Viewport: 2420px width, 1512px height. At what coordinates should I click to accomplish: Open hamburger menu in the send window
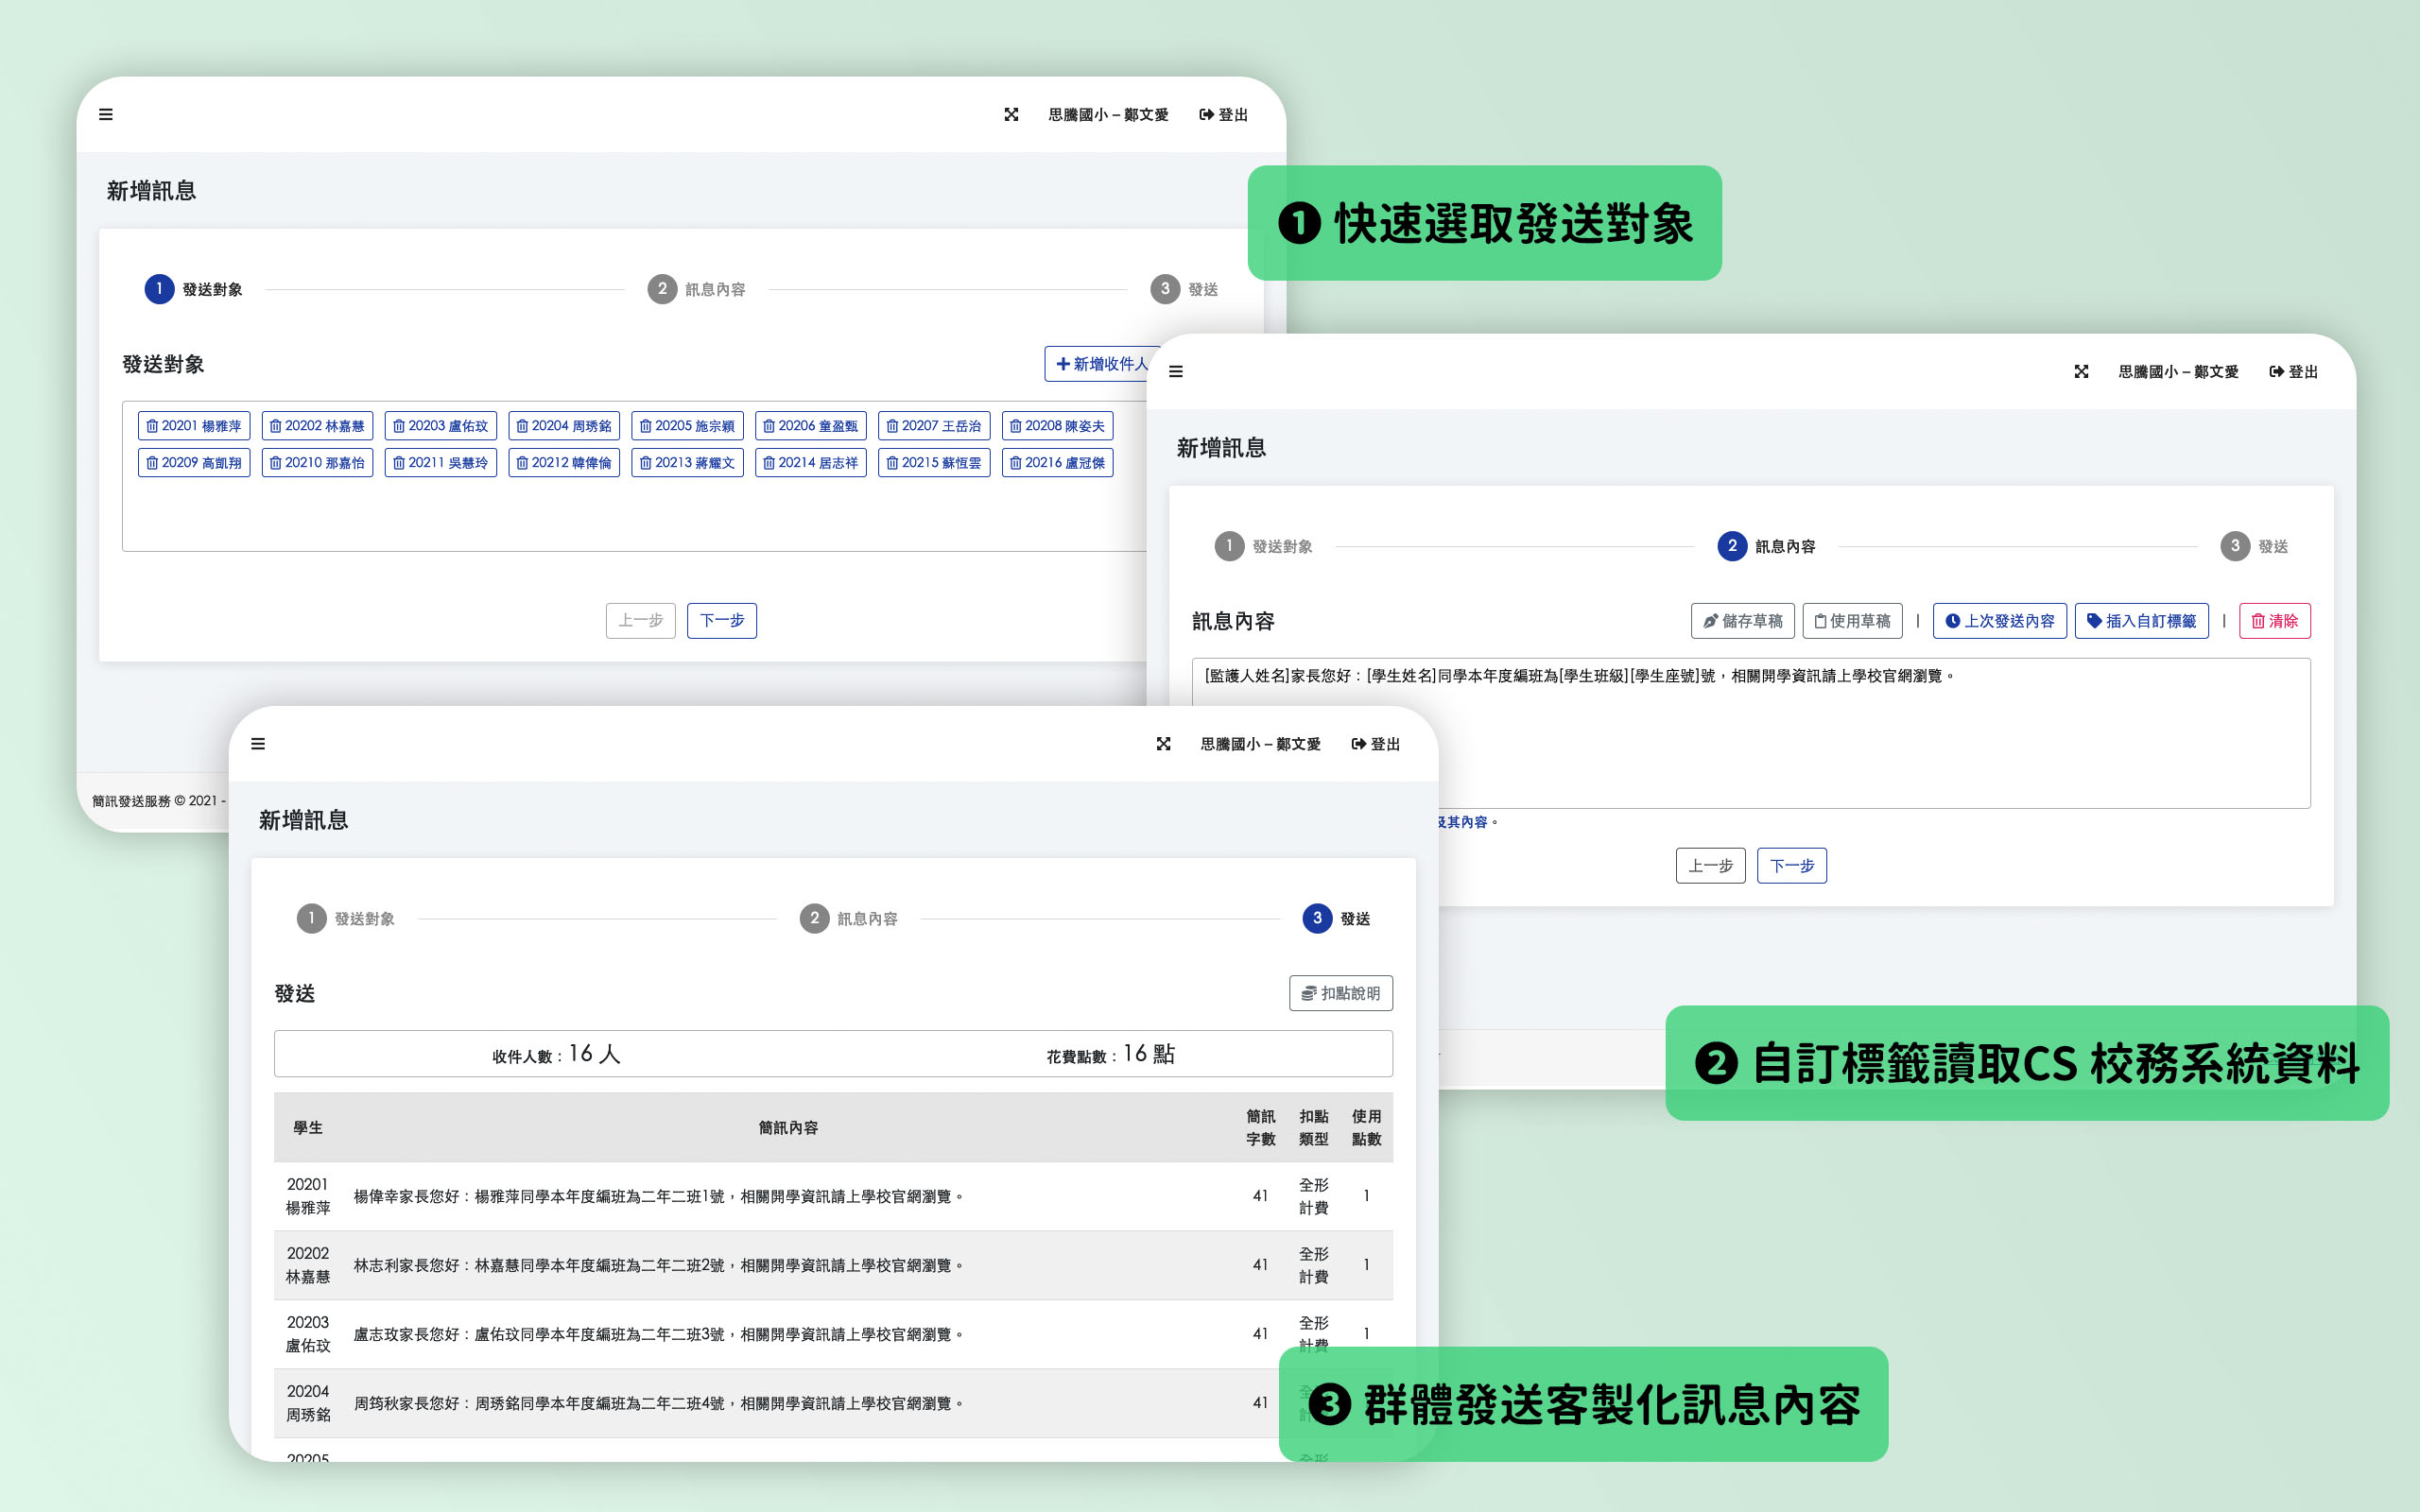258,744
